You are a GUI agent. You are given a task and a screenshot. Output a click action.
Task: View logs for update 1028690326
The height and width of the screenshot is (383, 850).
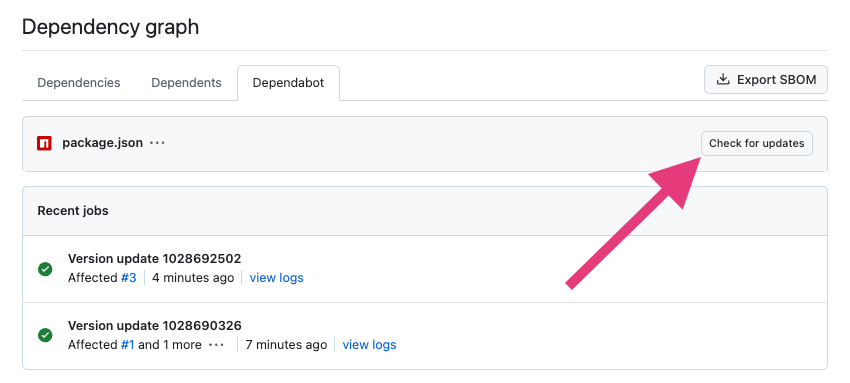tap(369, 345)
